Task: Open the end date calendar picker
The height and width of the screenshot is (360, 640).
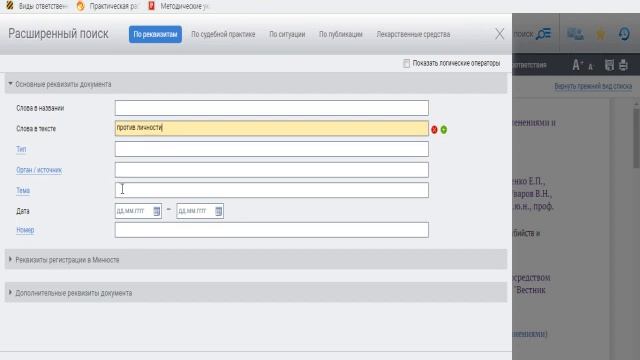Action: 218,211
